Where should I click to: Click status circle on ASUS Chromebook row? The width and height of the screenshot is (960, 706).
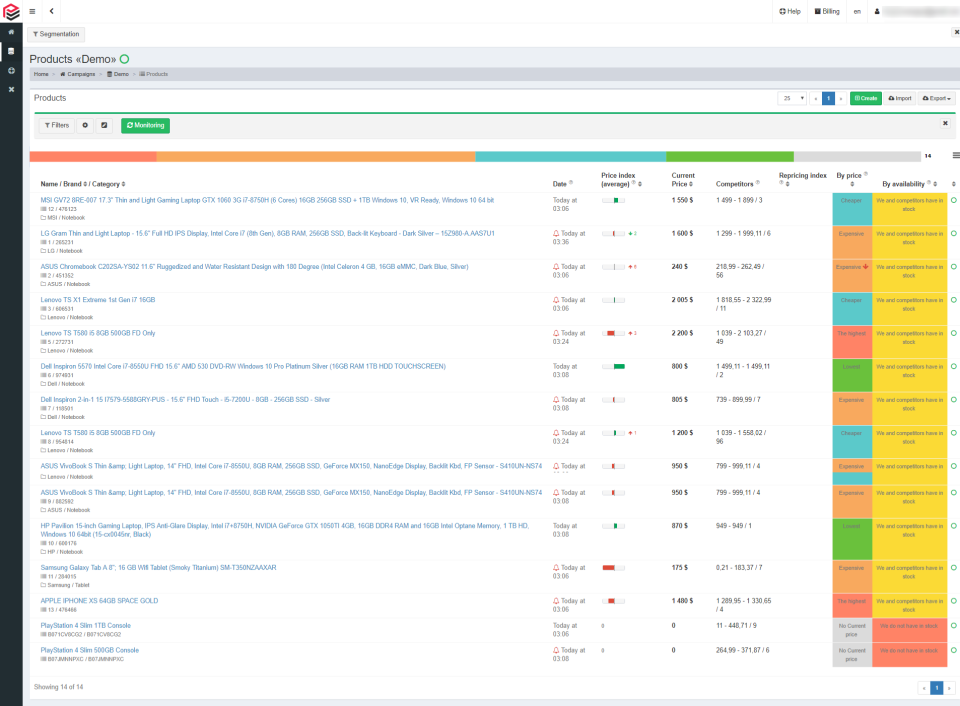(x=953, y=266)
